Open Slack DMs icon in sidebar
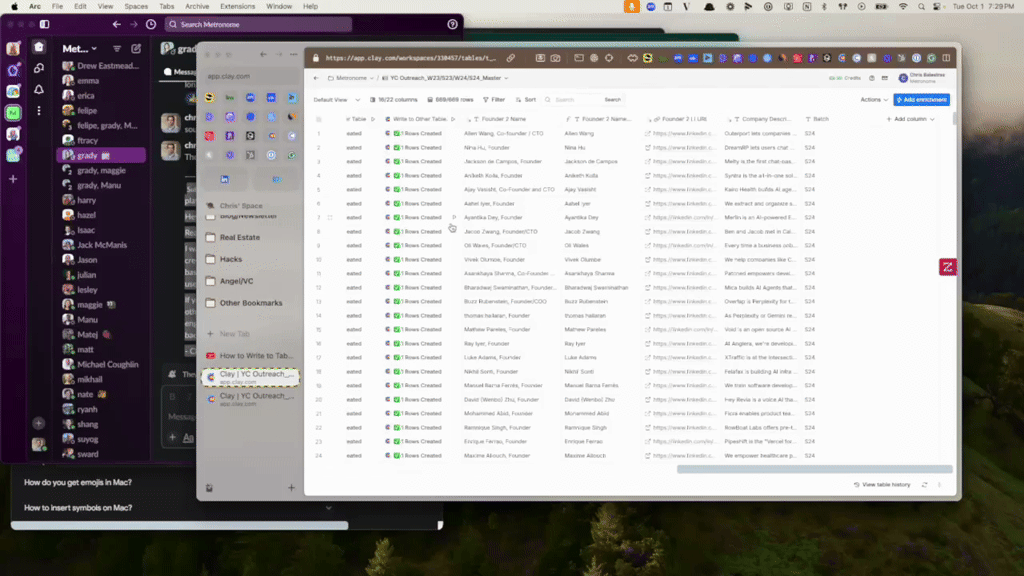The width and height of the screenshot is (1024, 576). coord(39,68)
